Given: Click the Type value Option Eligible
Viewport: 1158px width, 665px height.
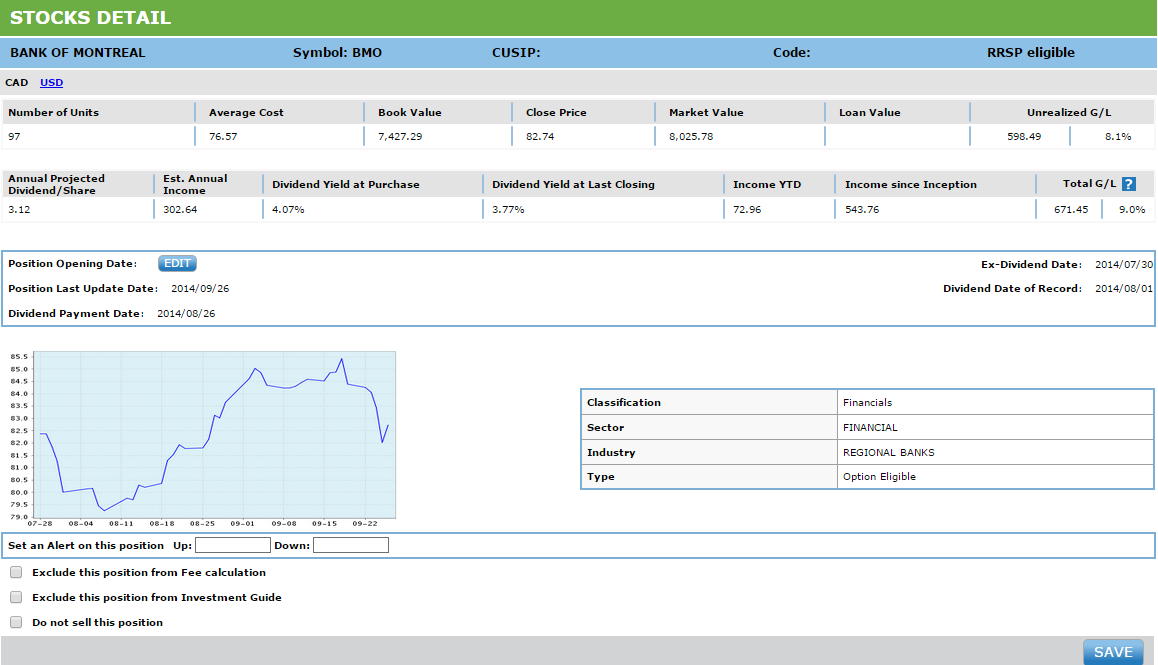Looking at the screenshot, I should [x=879, y=477].
